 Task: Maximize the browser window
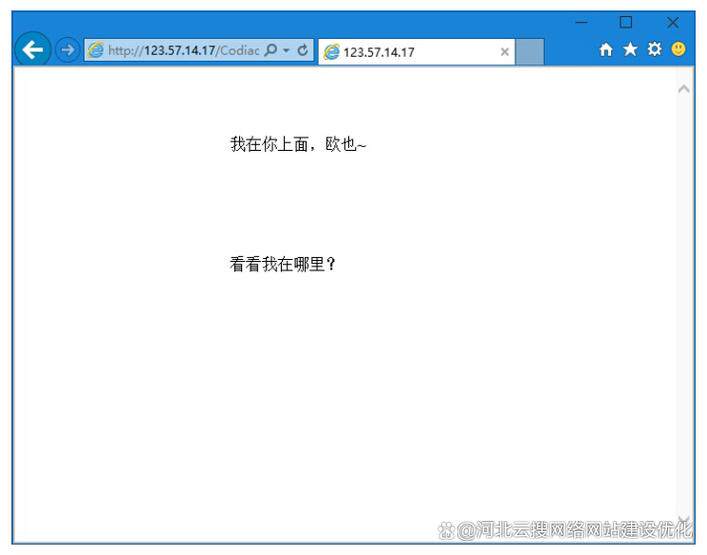(x=625, y=22)
